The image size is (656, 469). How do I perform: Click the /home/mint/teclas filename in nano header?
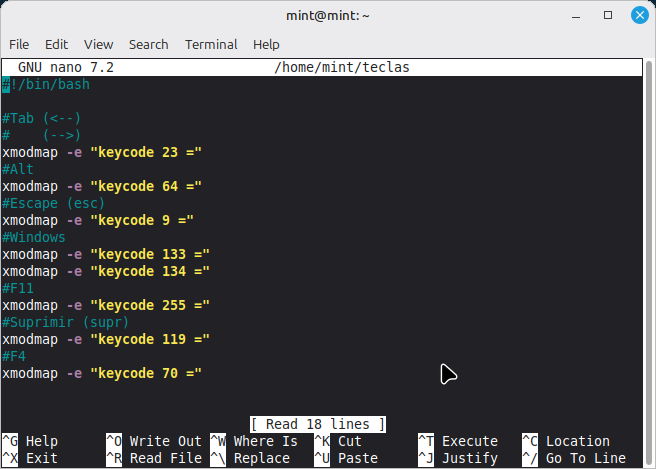click(341, 67)
